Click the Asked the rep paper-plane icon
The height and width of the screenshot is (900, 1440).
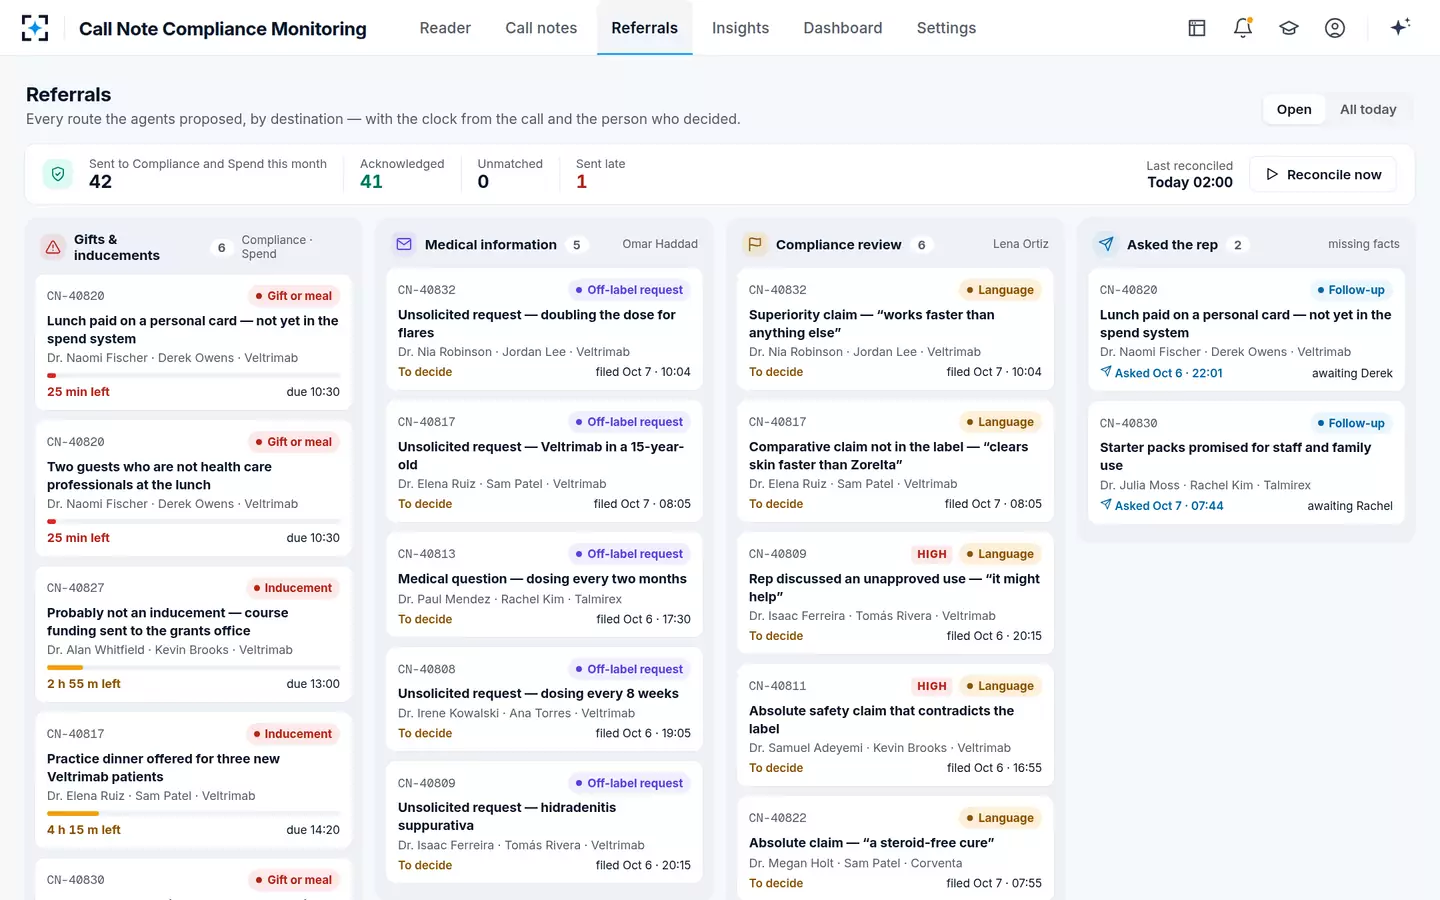pos(1106,244)
